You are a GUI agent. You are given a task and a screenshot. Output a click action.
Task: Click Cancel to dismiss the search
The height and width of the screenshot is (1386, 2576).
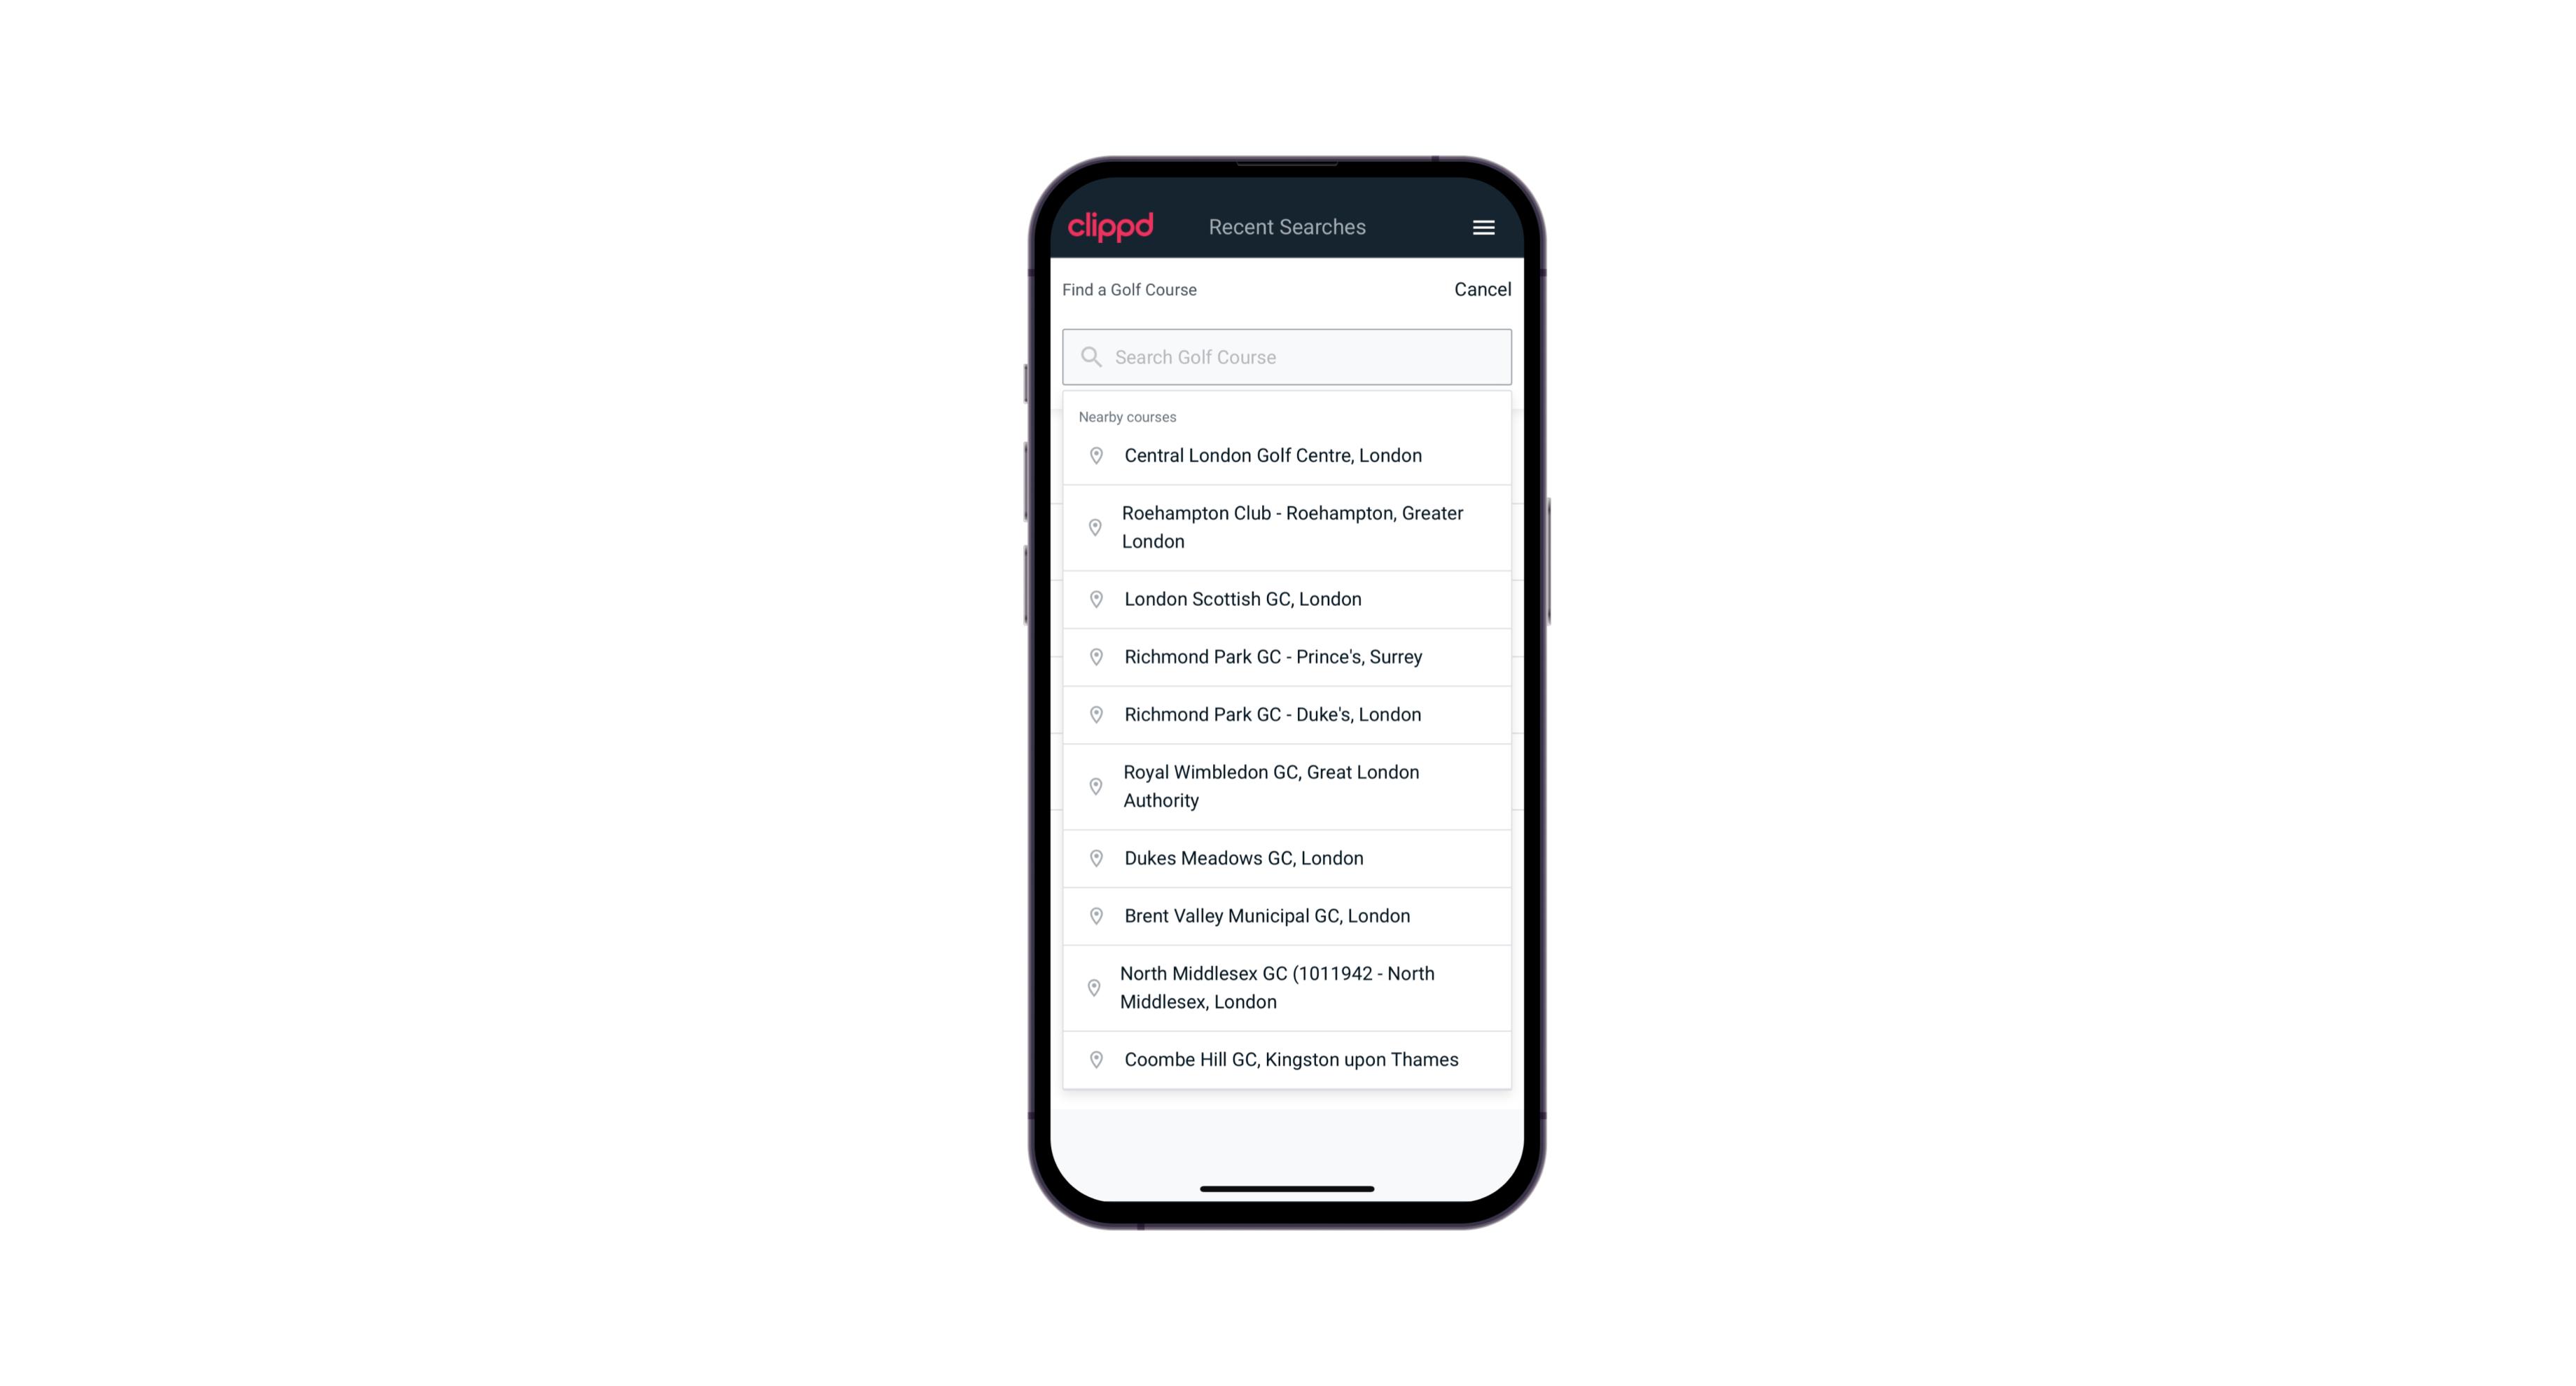click(1479, 286)
